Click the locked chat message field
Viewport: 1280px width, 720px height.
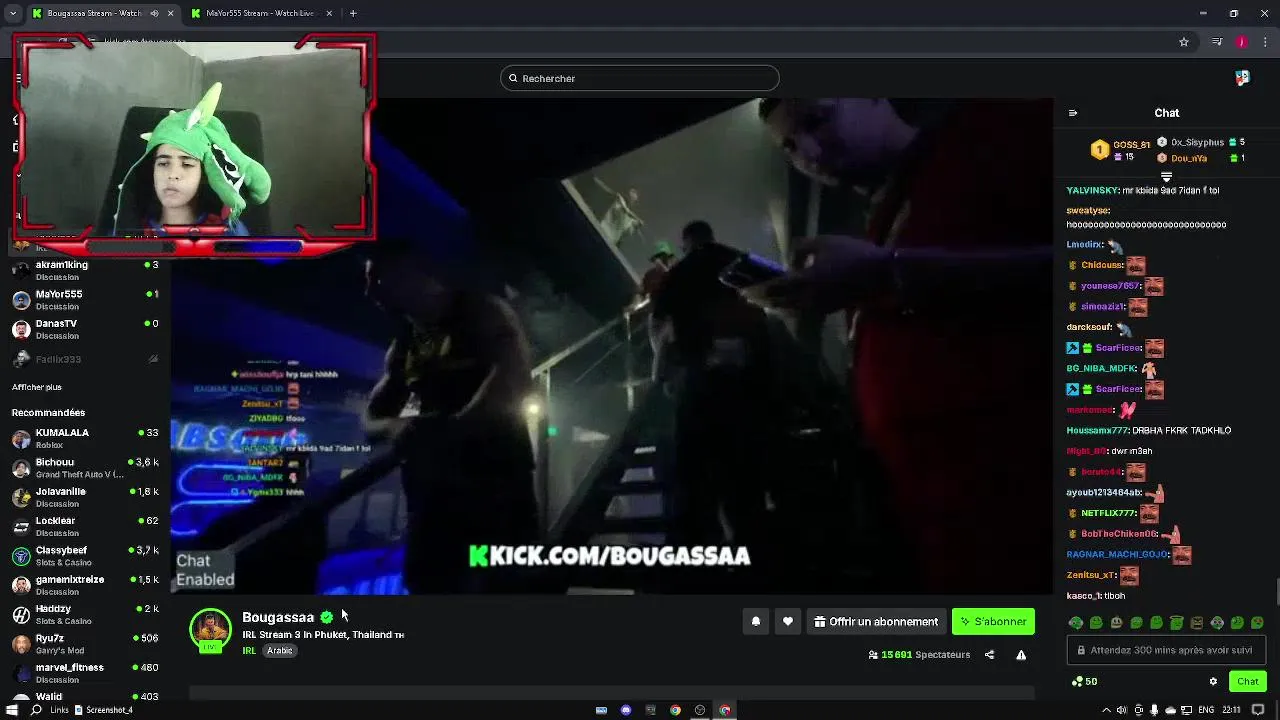[1167, 650]
